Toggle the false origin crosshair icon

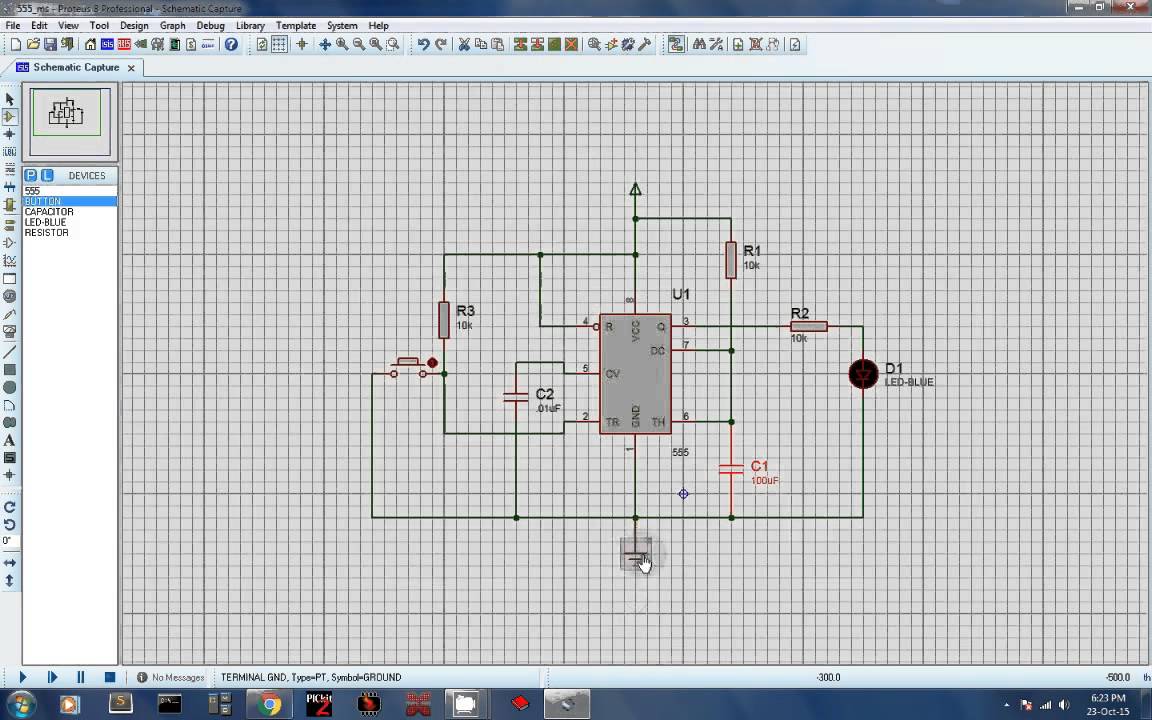302,45
